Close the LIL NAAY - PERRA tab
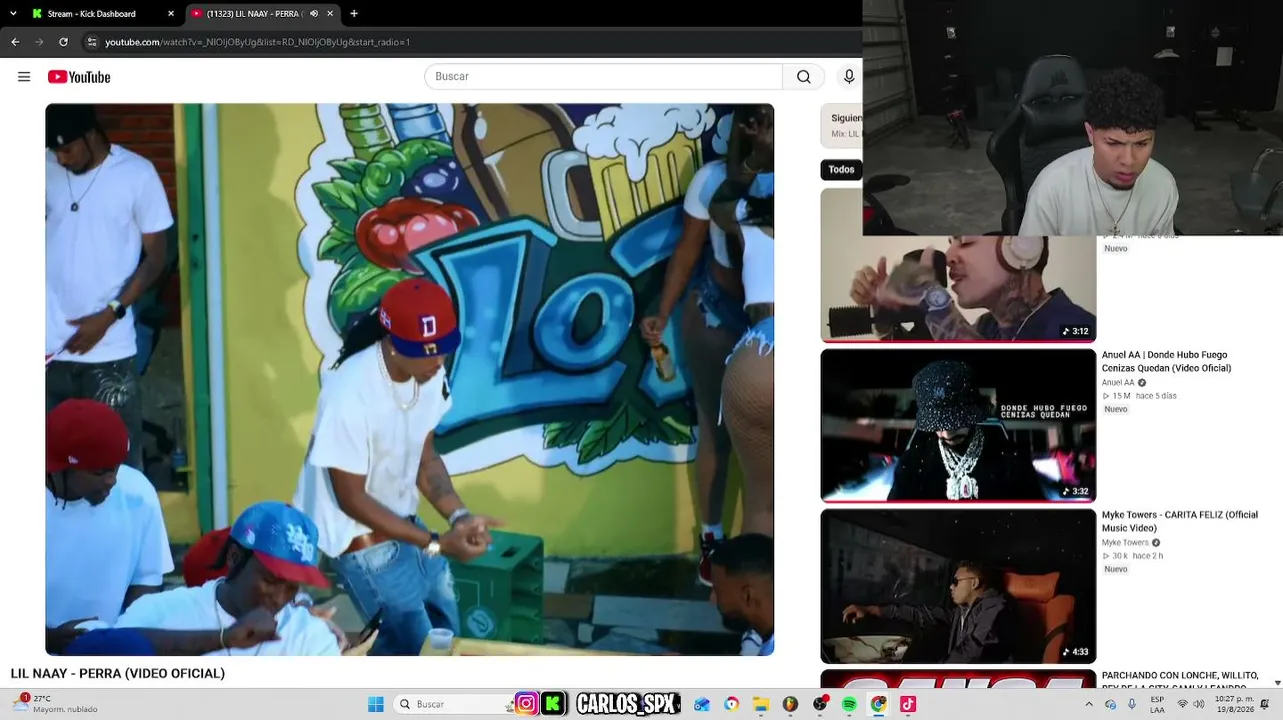The height and width of the screenshot is (720, 1283). [x=330, y=14]
